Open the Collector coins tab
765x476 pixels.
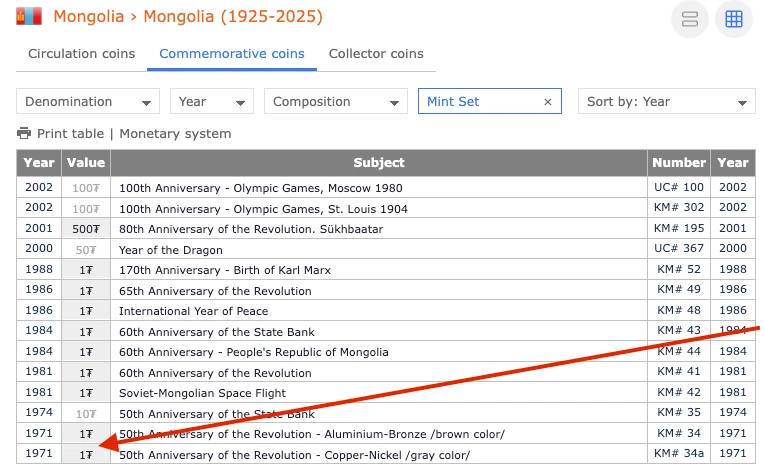[376, 54]
